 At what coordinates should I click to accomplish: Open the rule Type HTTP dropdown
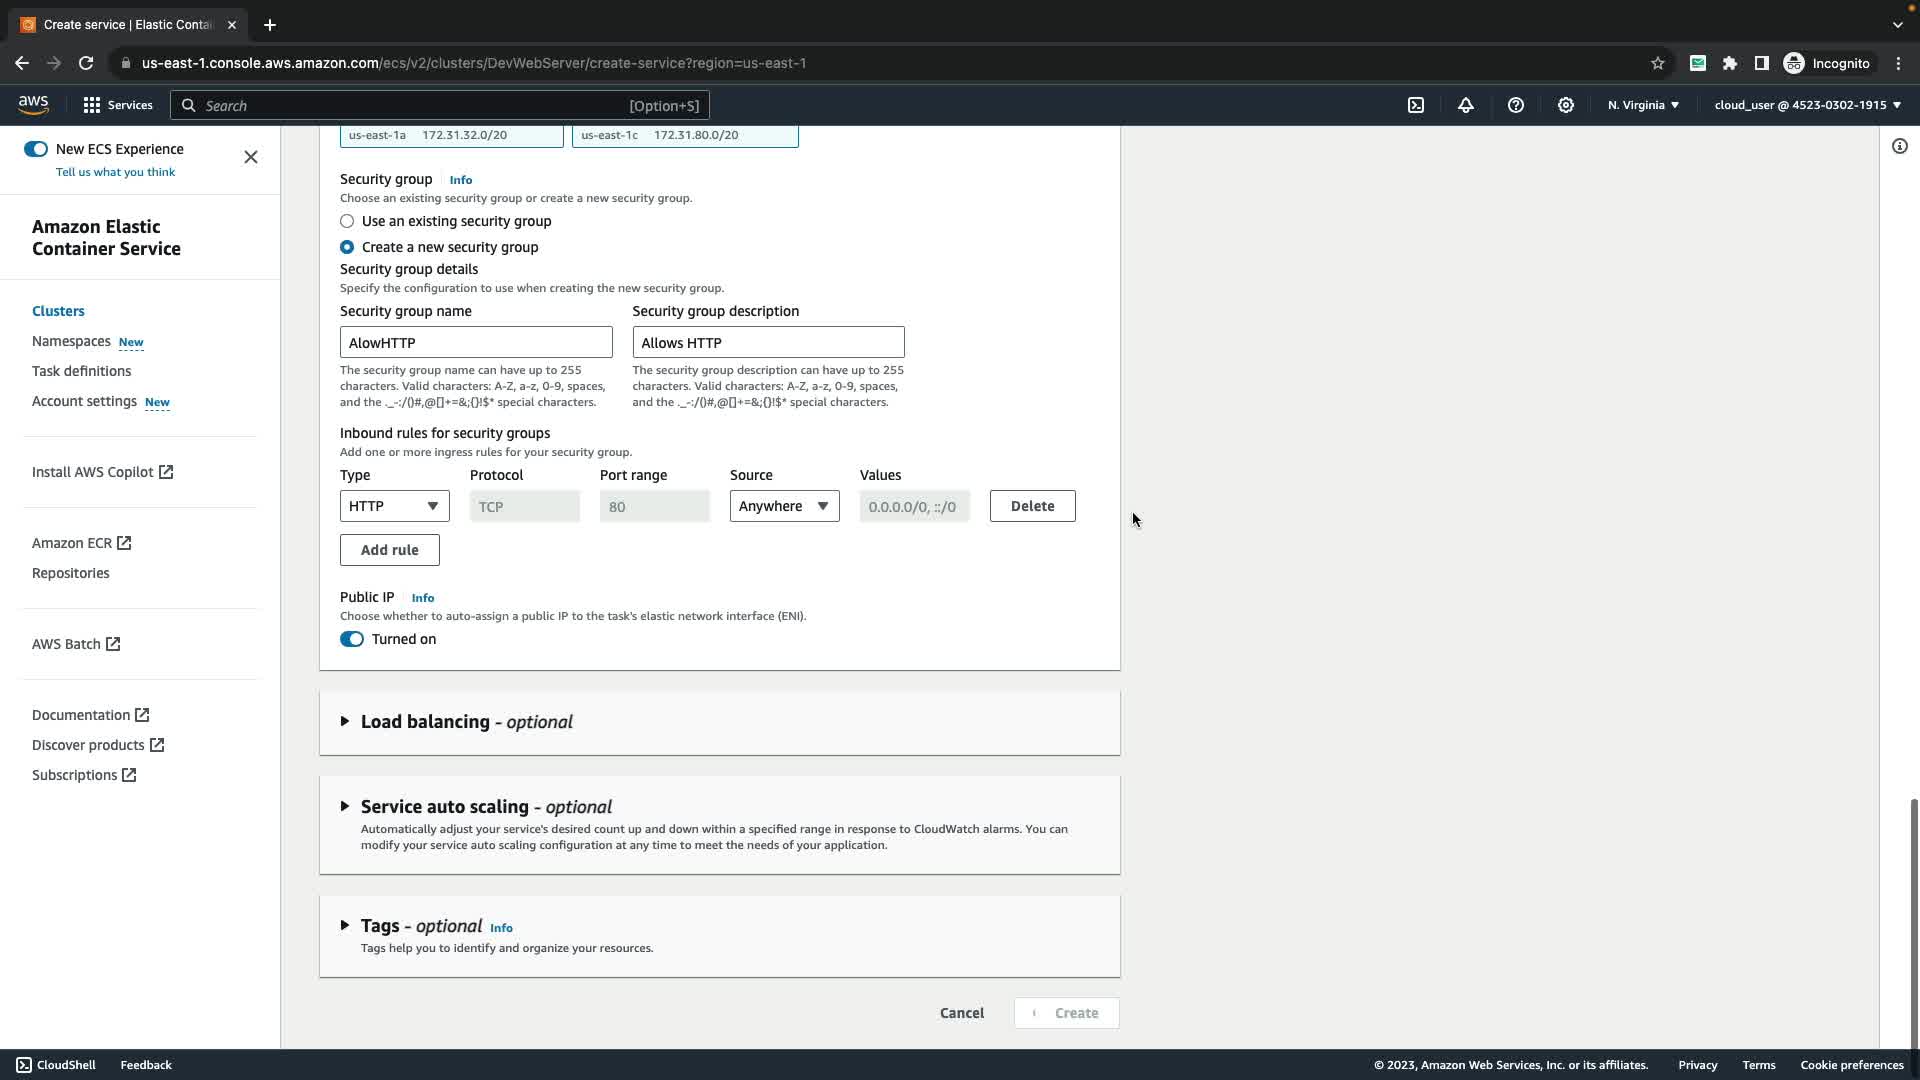(394, 506)
